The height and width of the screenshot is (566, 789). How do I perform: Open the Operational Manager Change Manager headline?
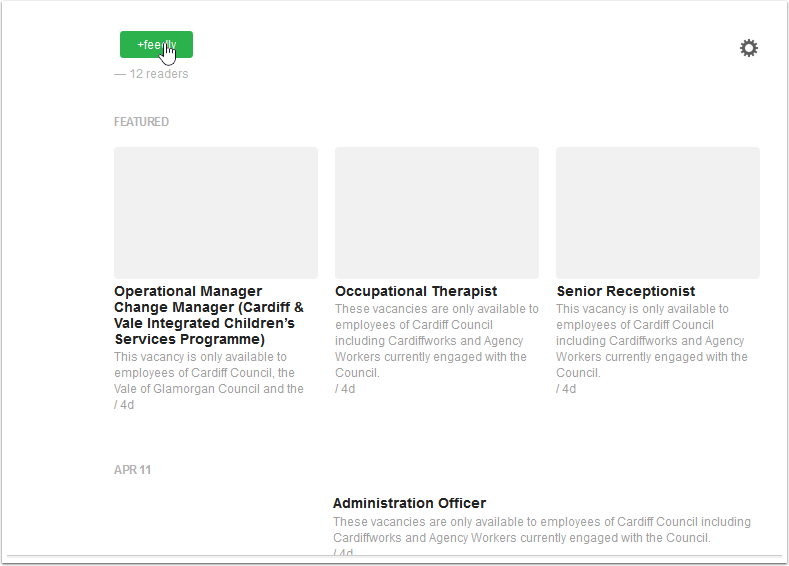[x=209, y=315]
